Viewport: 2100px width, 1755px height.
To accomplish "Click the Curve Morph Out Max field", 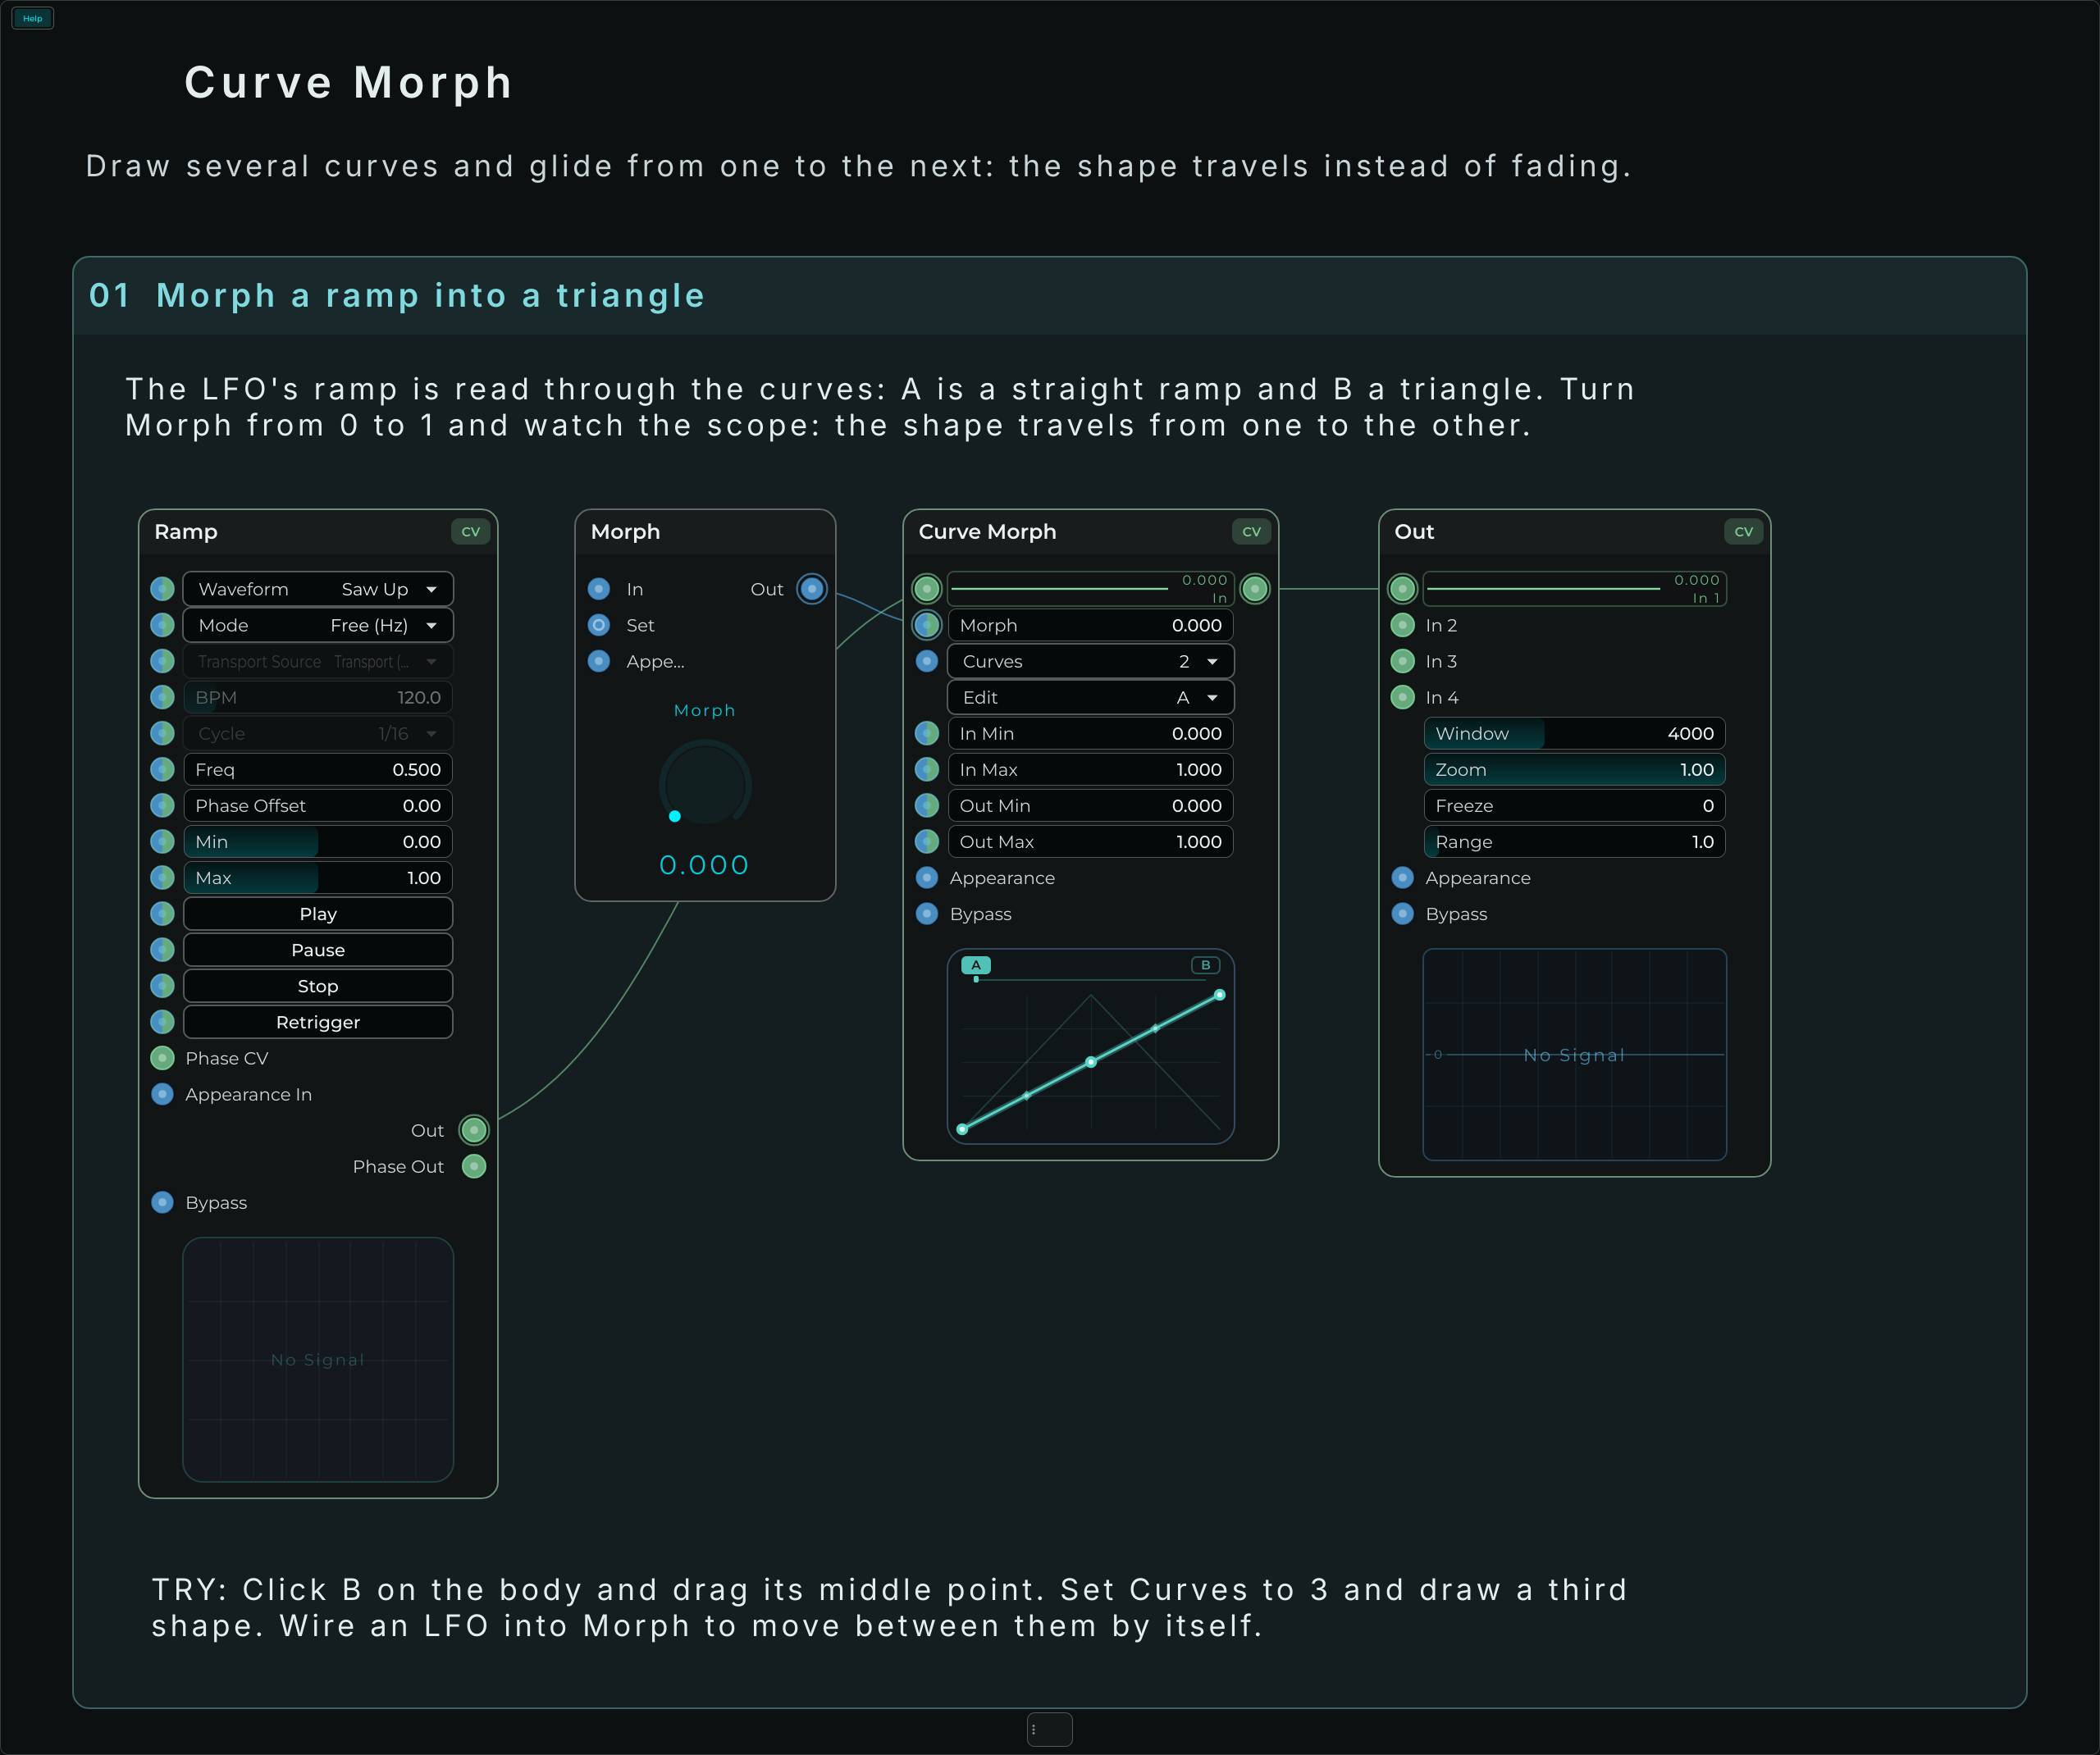I will (1090, 842).
